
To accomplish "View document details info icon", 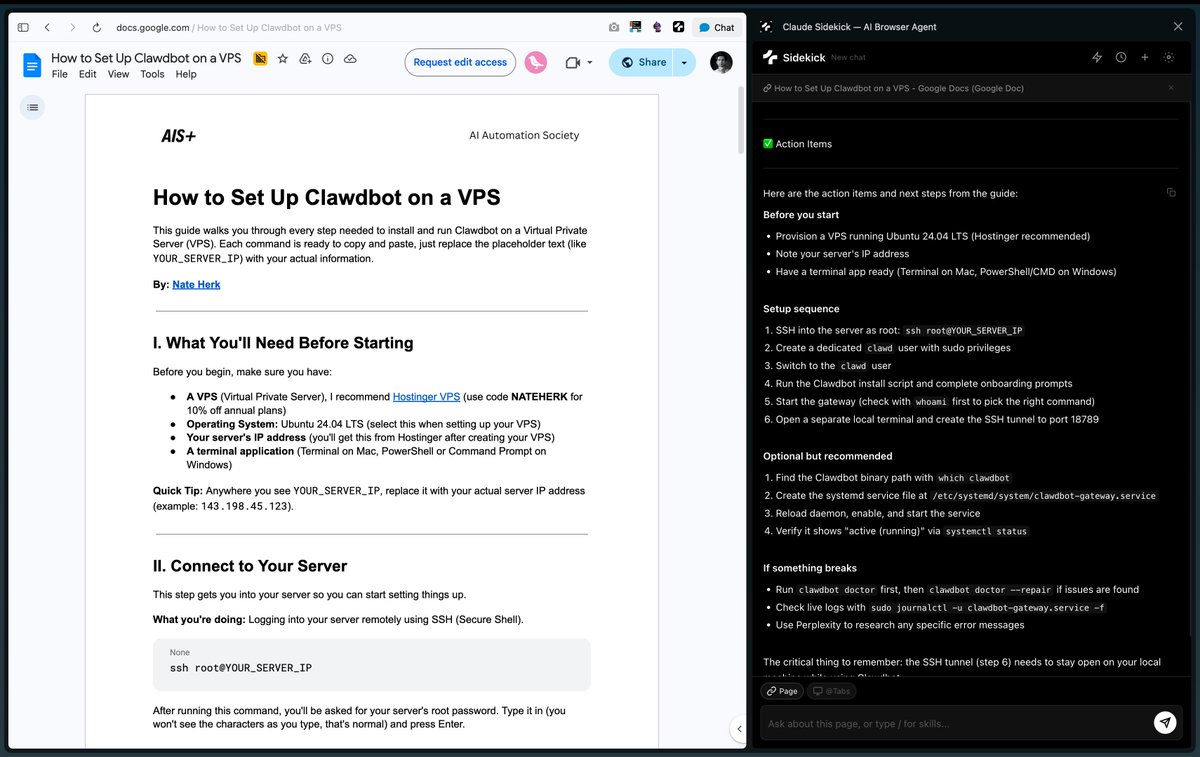I will pos(328,60).
